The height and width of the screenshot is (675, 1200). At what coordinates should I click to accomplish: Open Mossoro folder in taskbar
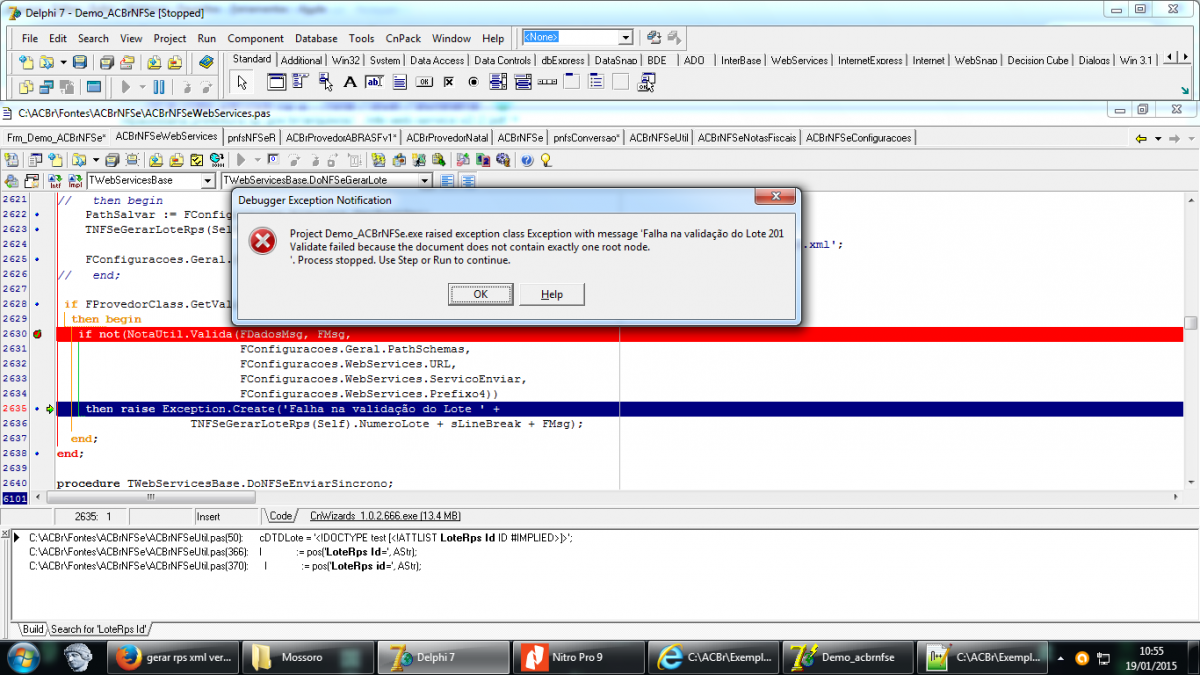click(310, 657)
